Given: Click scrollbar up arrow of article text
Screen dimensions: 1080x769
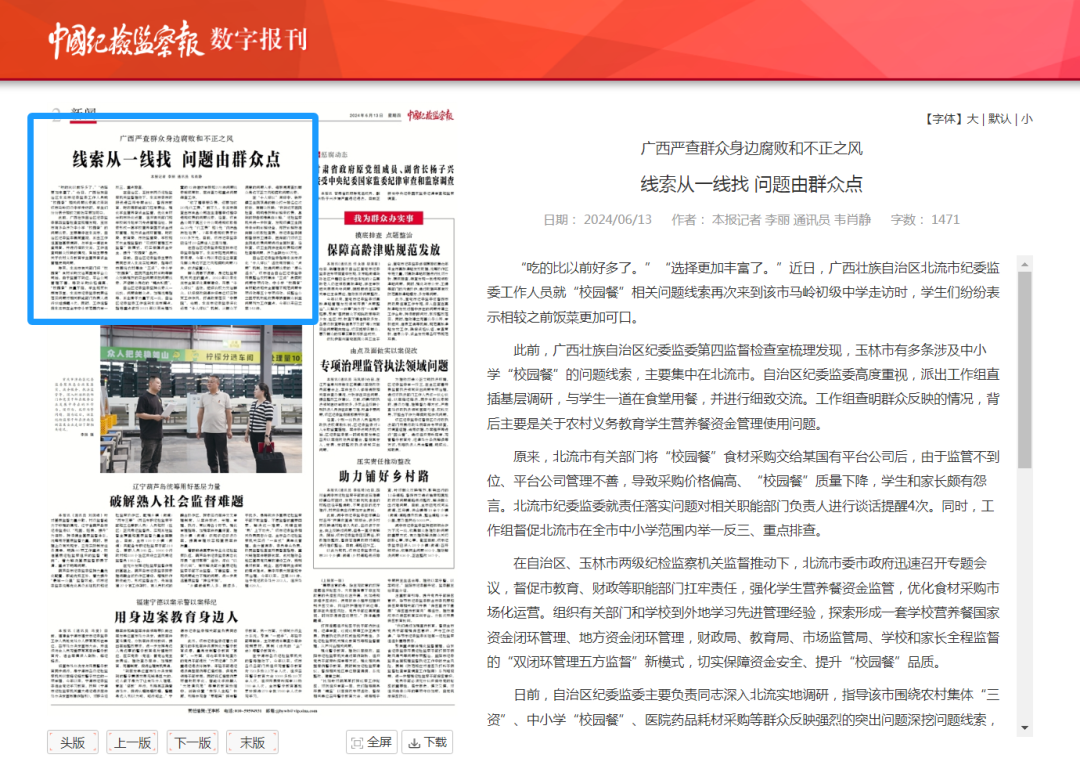Looking at the screenshot, I should 1025,265.
